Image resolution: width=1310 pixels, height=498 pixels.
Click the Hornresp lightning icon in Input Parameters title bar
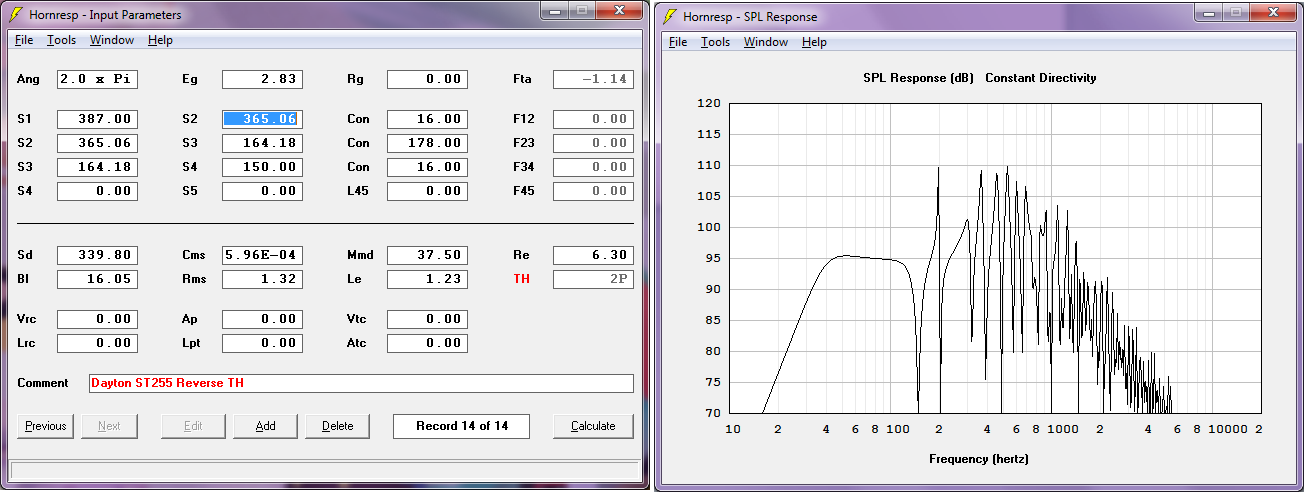point(16,15)
